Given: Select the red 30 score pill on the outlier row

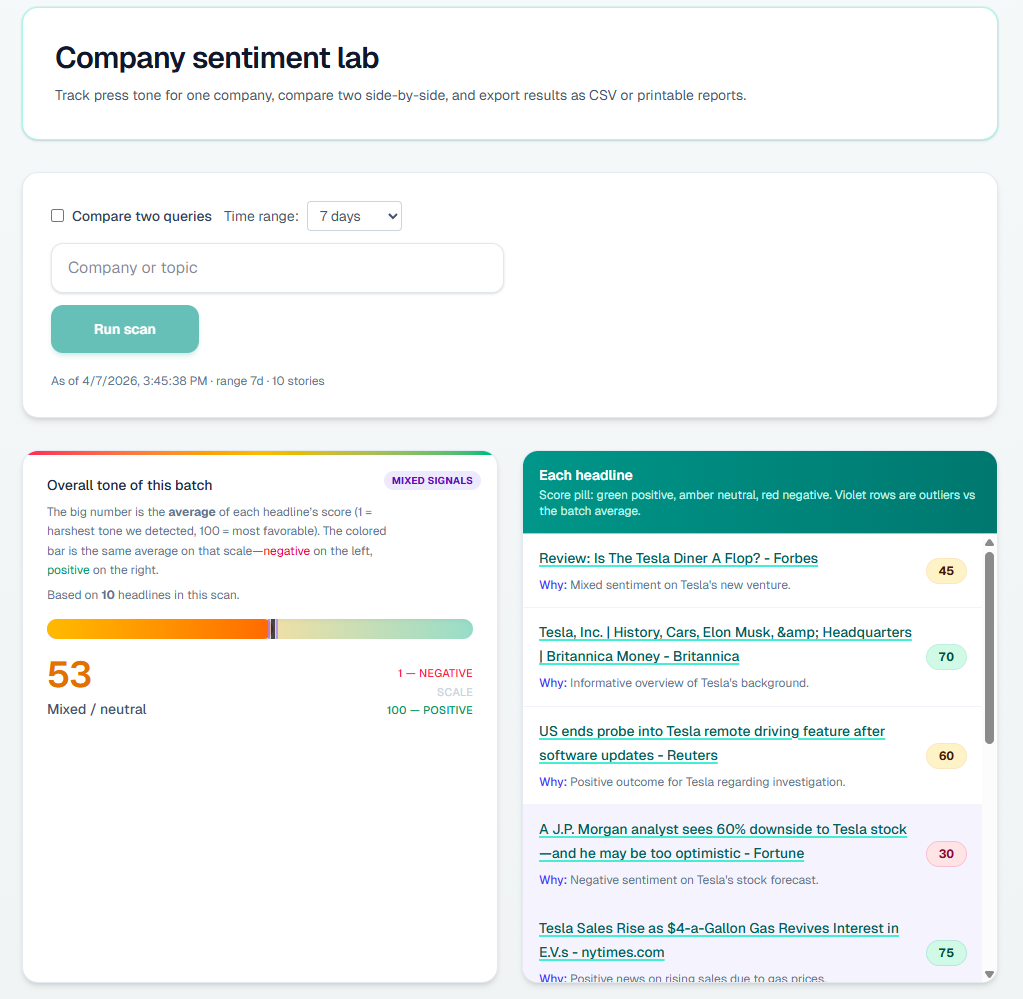Looking at the screenshot, I should [945, 854].
